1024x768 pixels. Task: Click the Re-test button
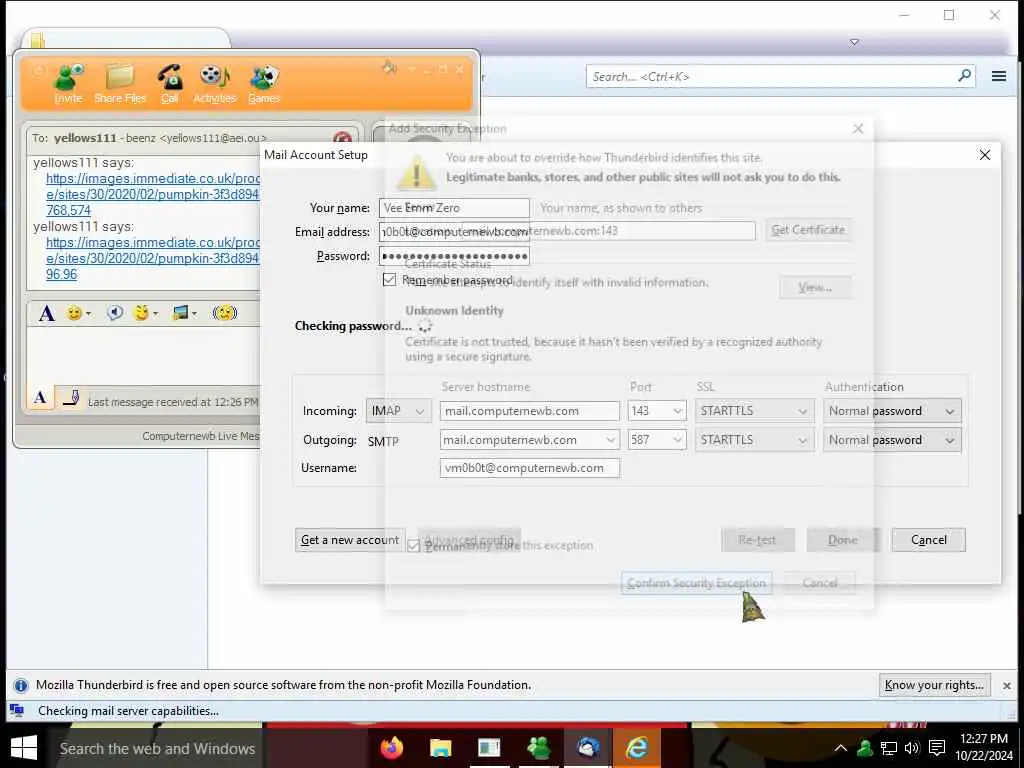pyautogui.click(x=758, y=540)
